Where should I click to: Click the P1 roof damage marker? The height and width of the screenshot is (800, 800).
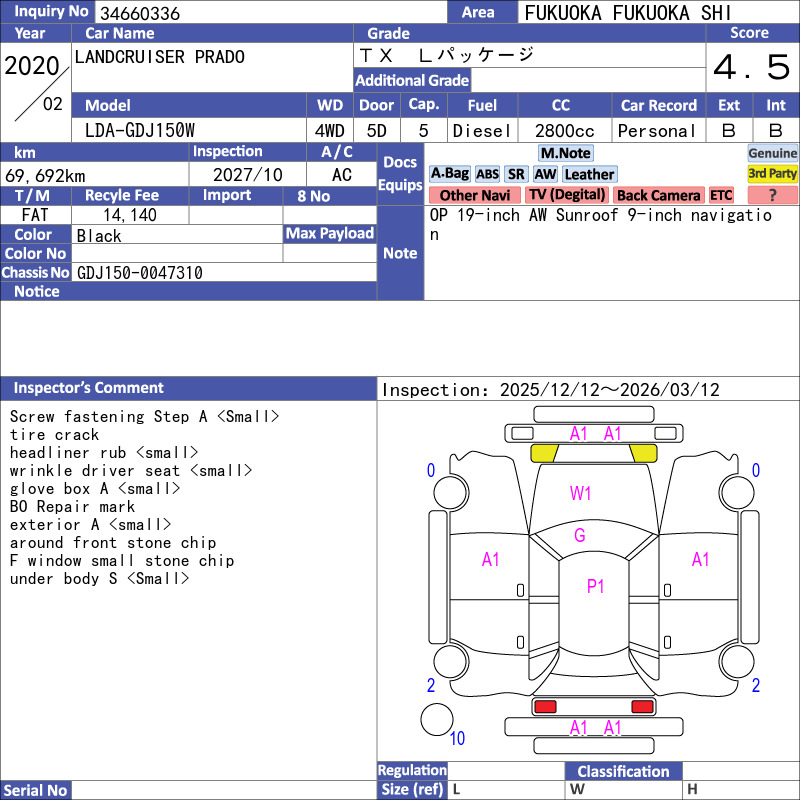coord(595,587)
